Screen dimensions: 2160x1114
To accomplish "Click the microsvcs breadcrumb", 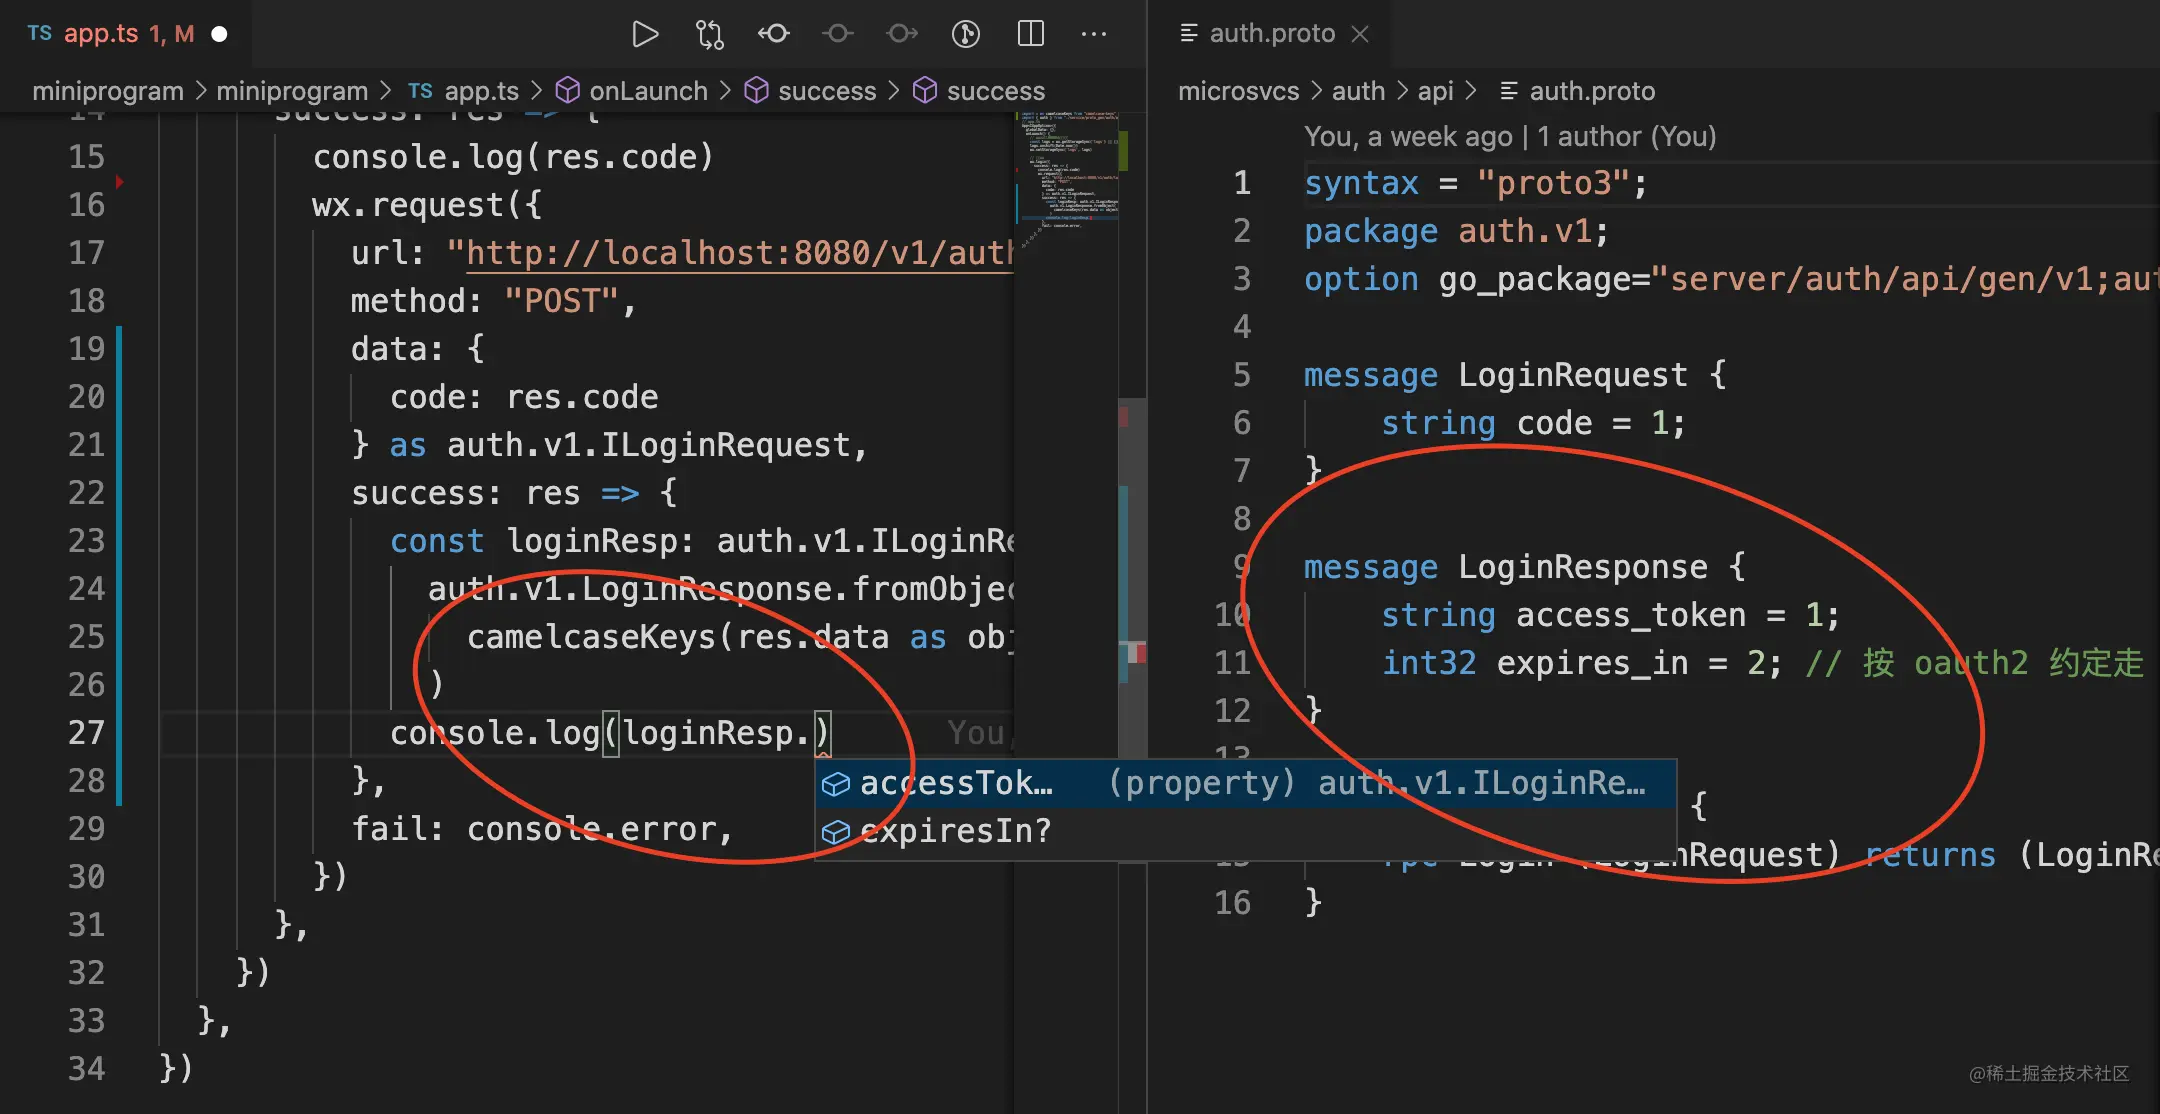I will pos(1238,91).
